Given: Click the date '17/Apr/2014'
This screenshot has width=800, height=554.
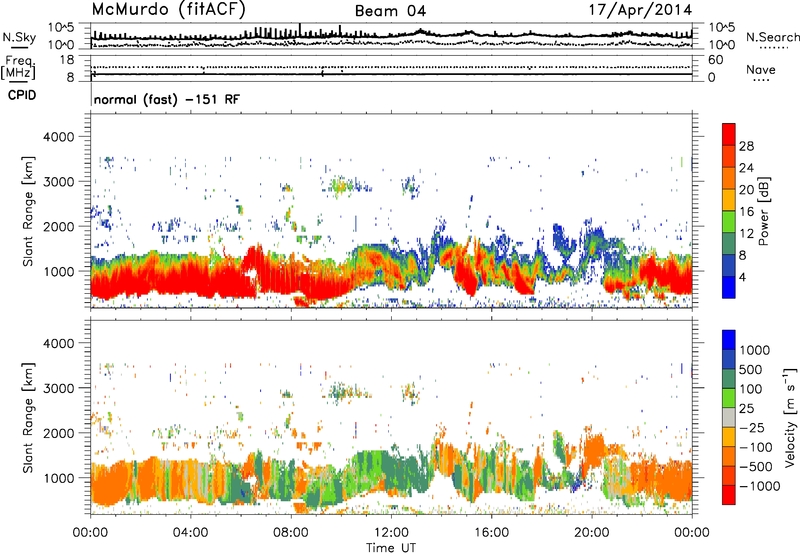Looking at the screenshot, I should point(640,10).
